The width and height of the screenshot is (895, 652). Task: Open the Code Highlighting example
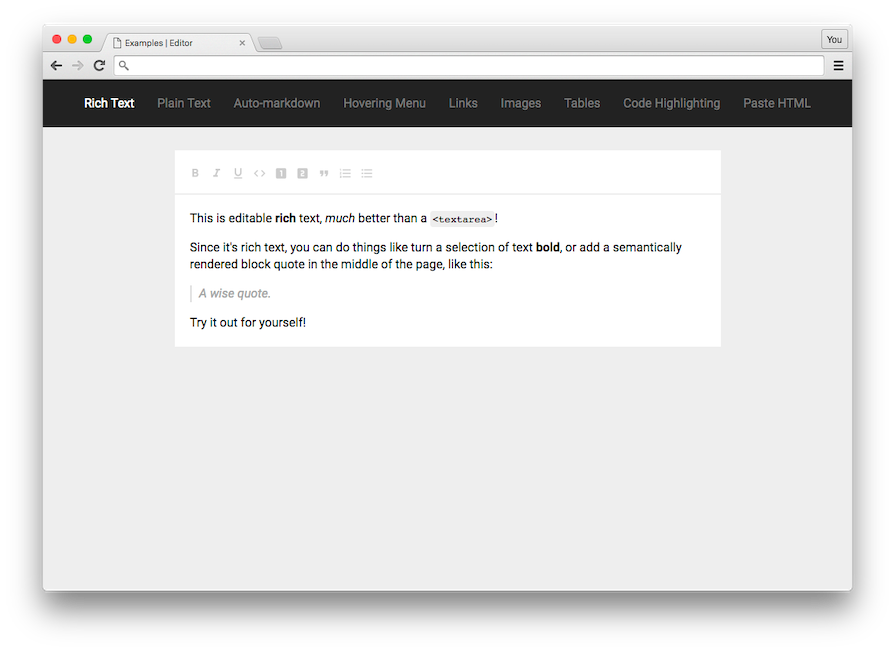[x=671, y=103]
